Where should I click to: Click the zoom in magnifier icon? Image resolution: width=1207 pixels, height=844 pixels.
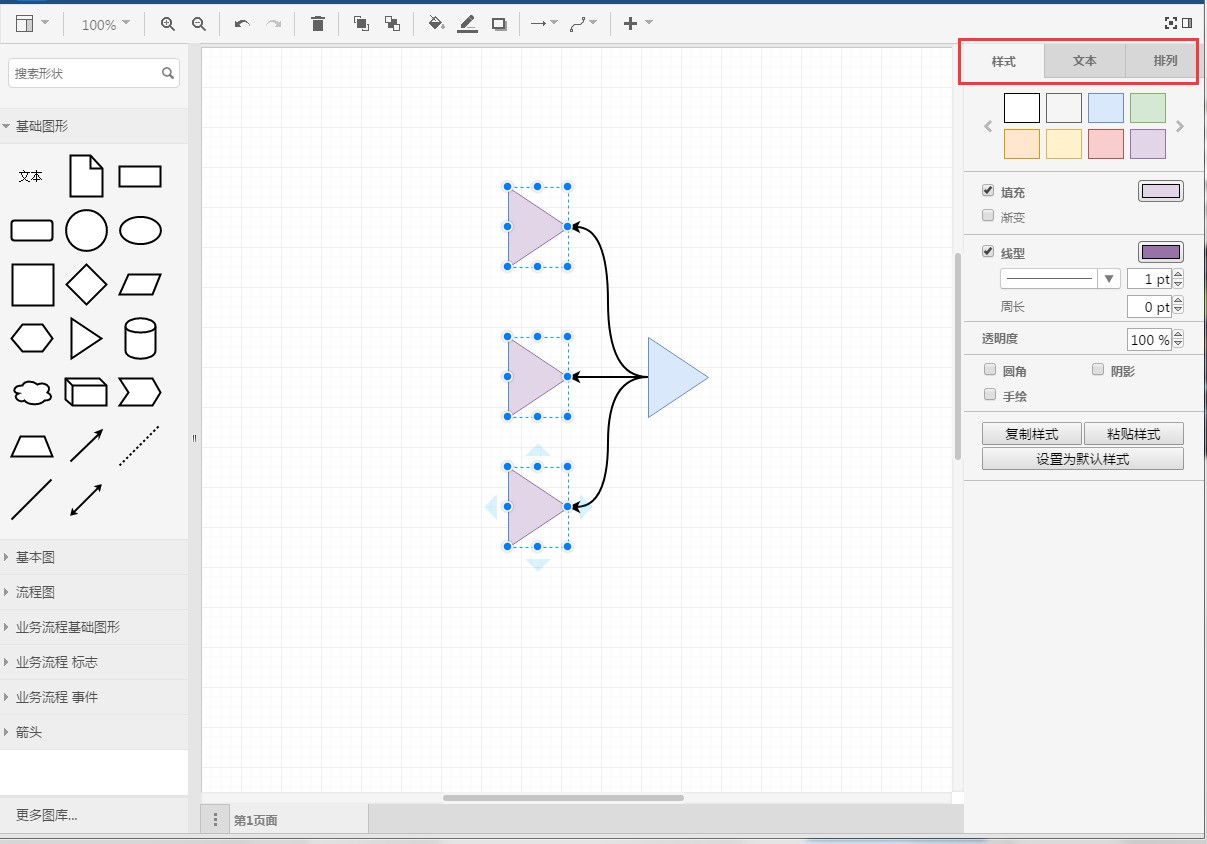pos(168,24)
